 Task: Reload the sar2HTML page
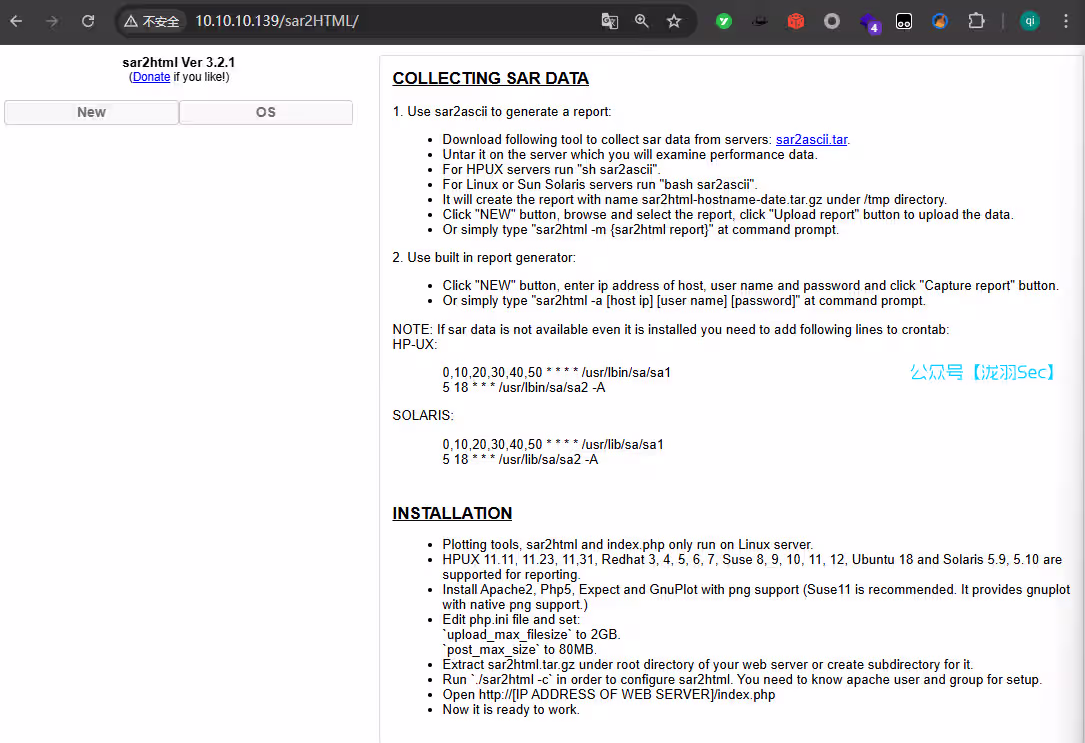pos(88,21)
